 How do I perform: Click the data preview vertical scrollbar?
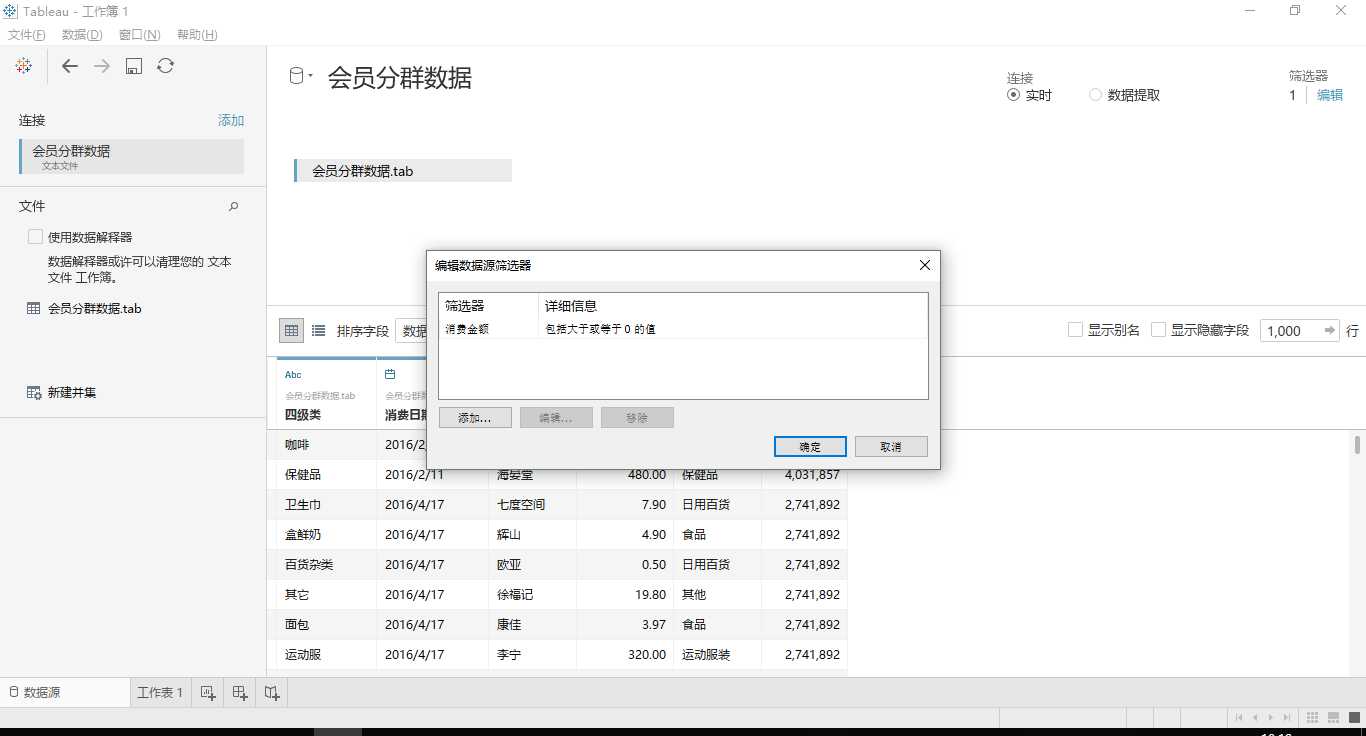[x=1357, y=445]
